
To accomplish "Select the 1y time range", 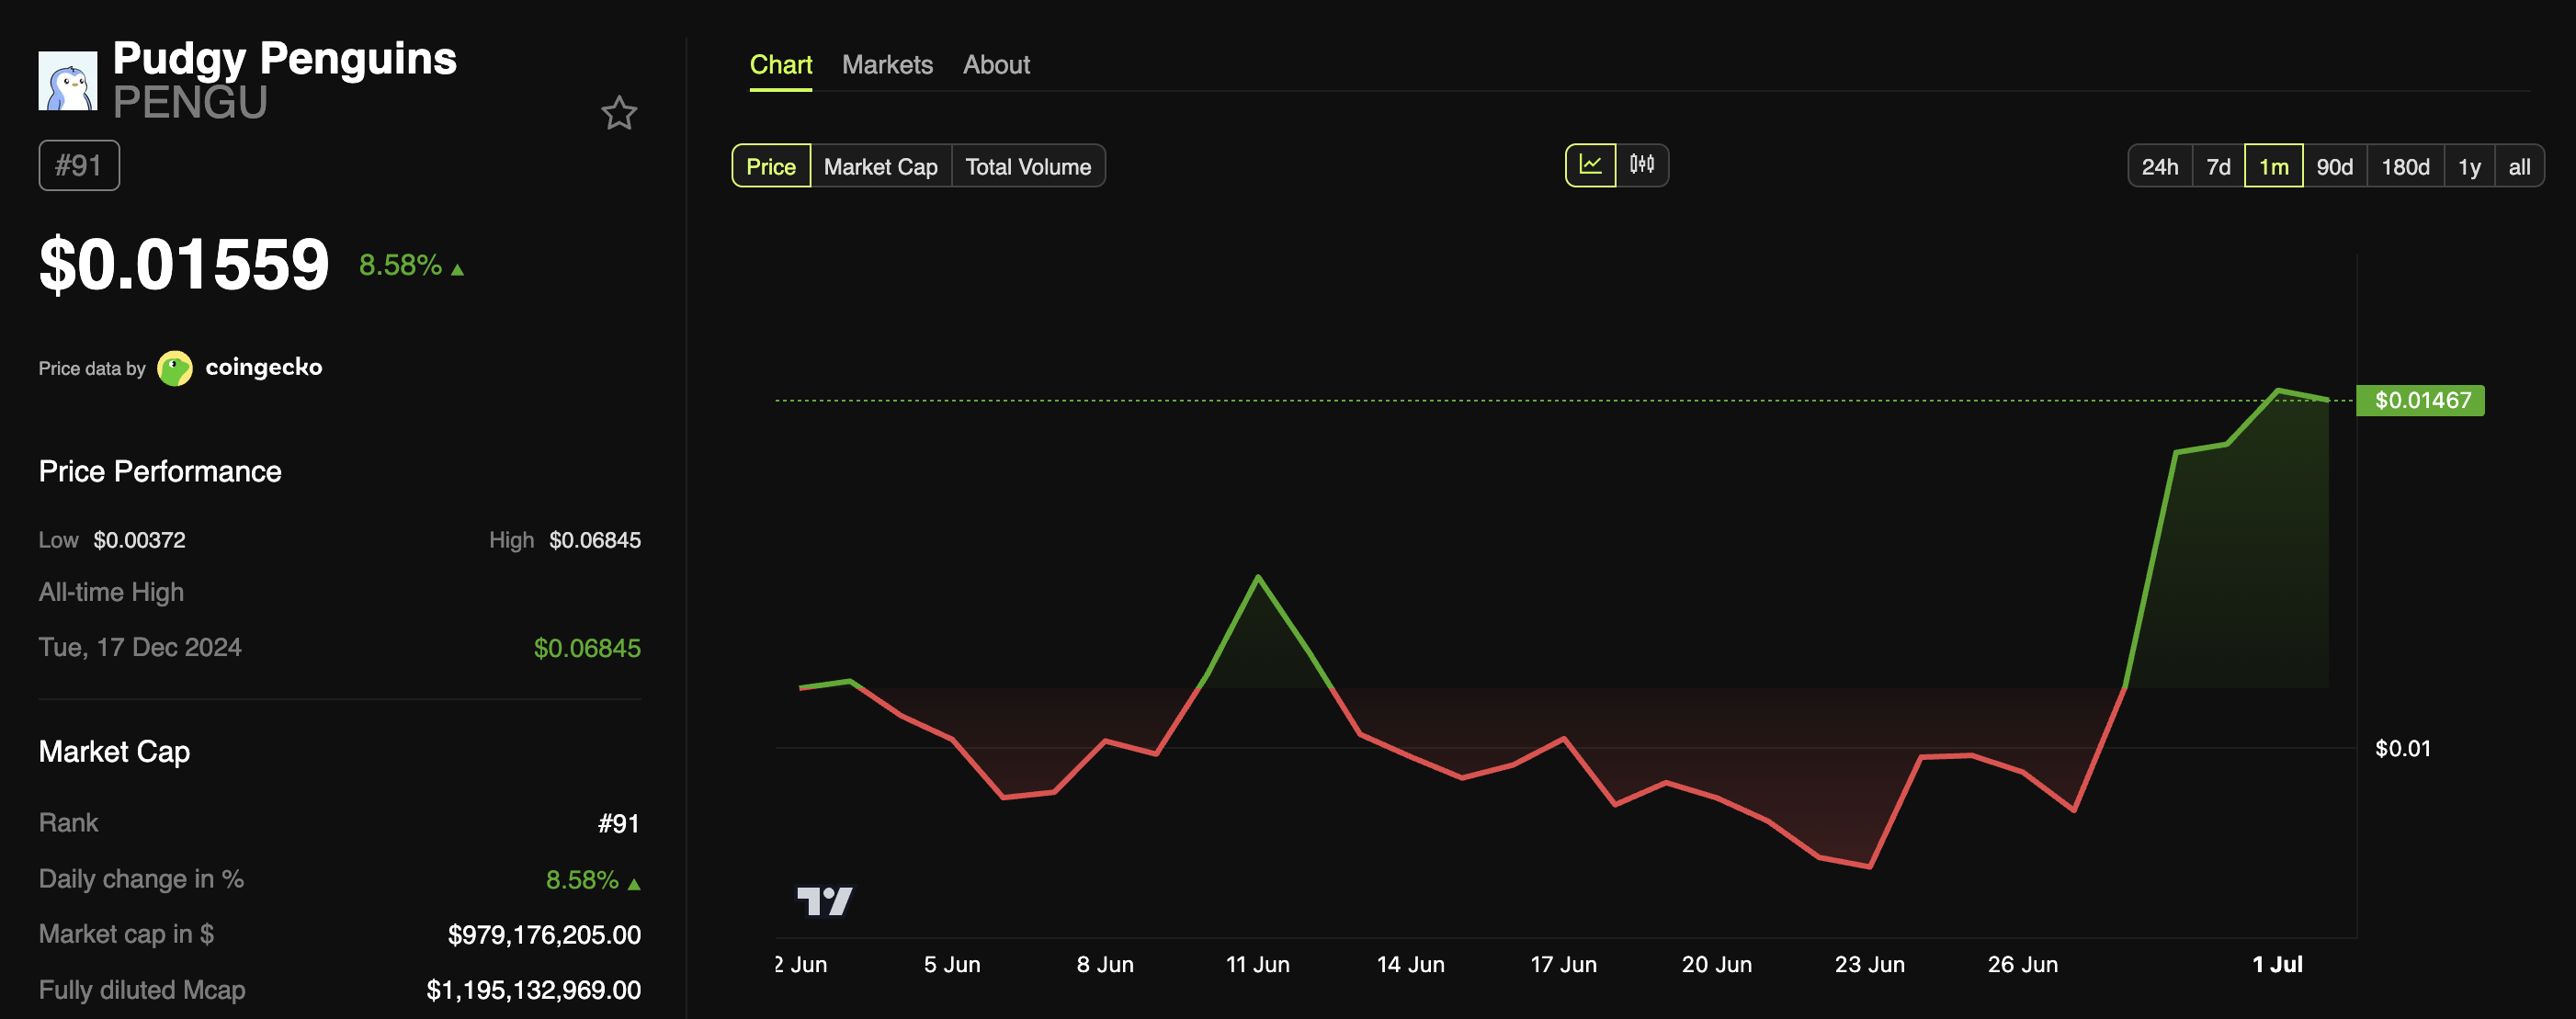I will point(2469,166).
